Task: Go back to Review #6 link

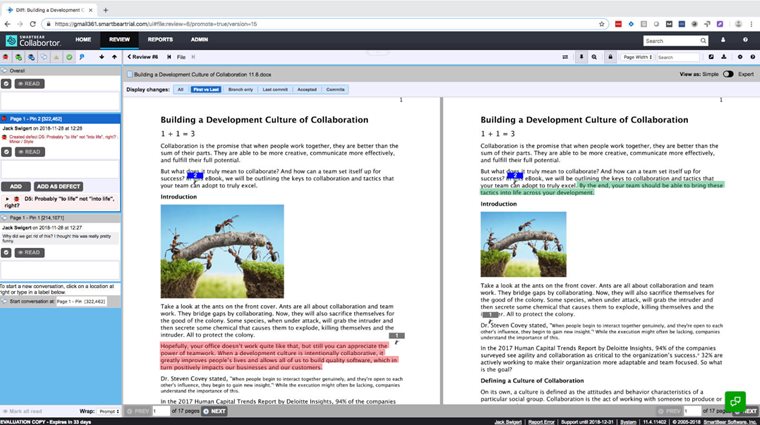Action: click(142, 57)
